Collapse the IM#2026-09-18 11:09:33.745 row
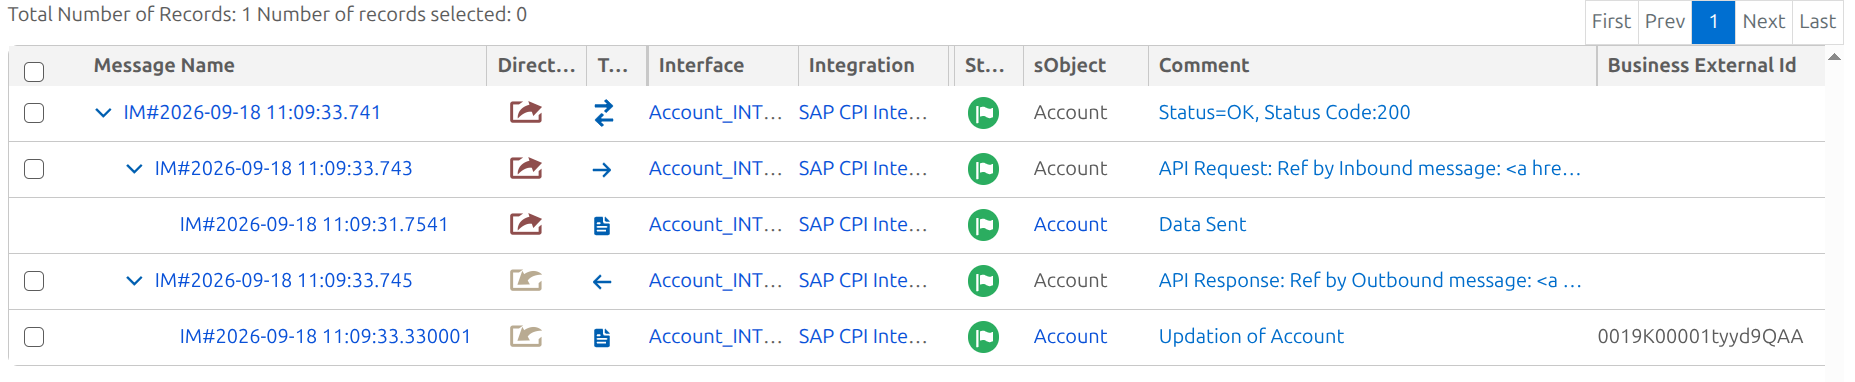Viewport: 1855px width, 382px height. pos(134,281)
